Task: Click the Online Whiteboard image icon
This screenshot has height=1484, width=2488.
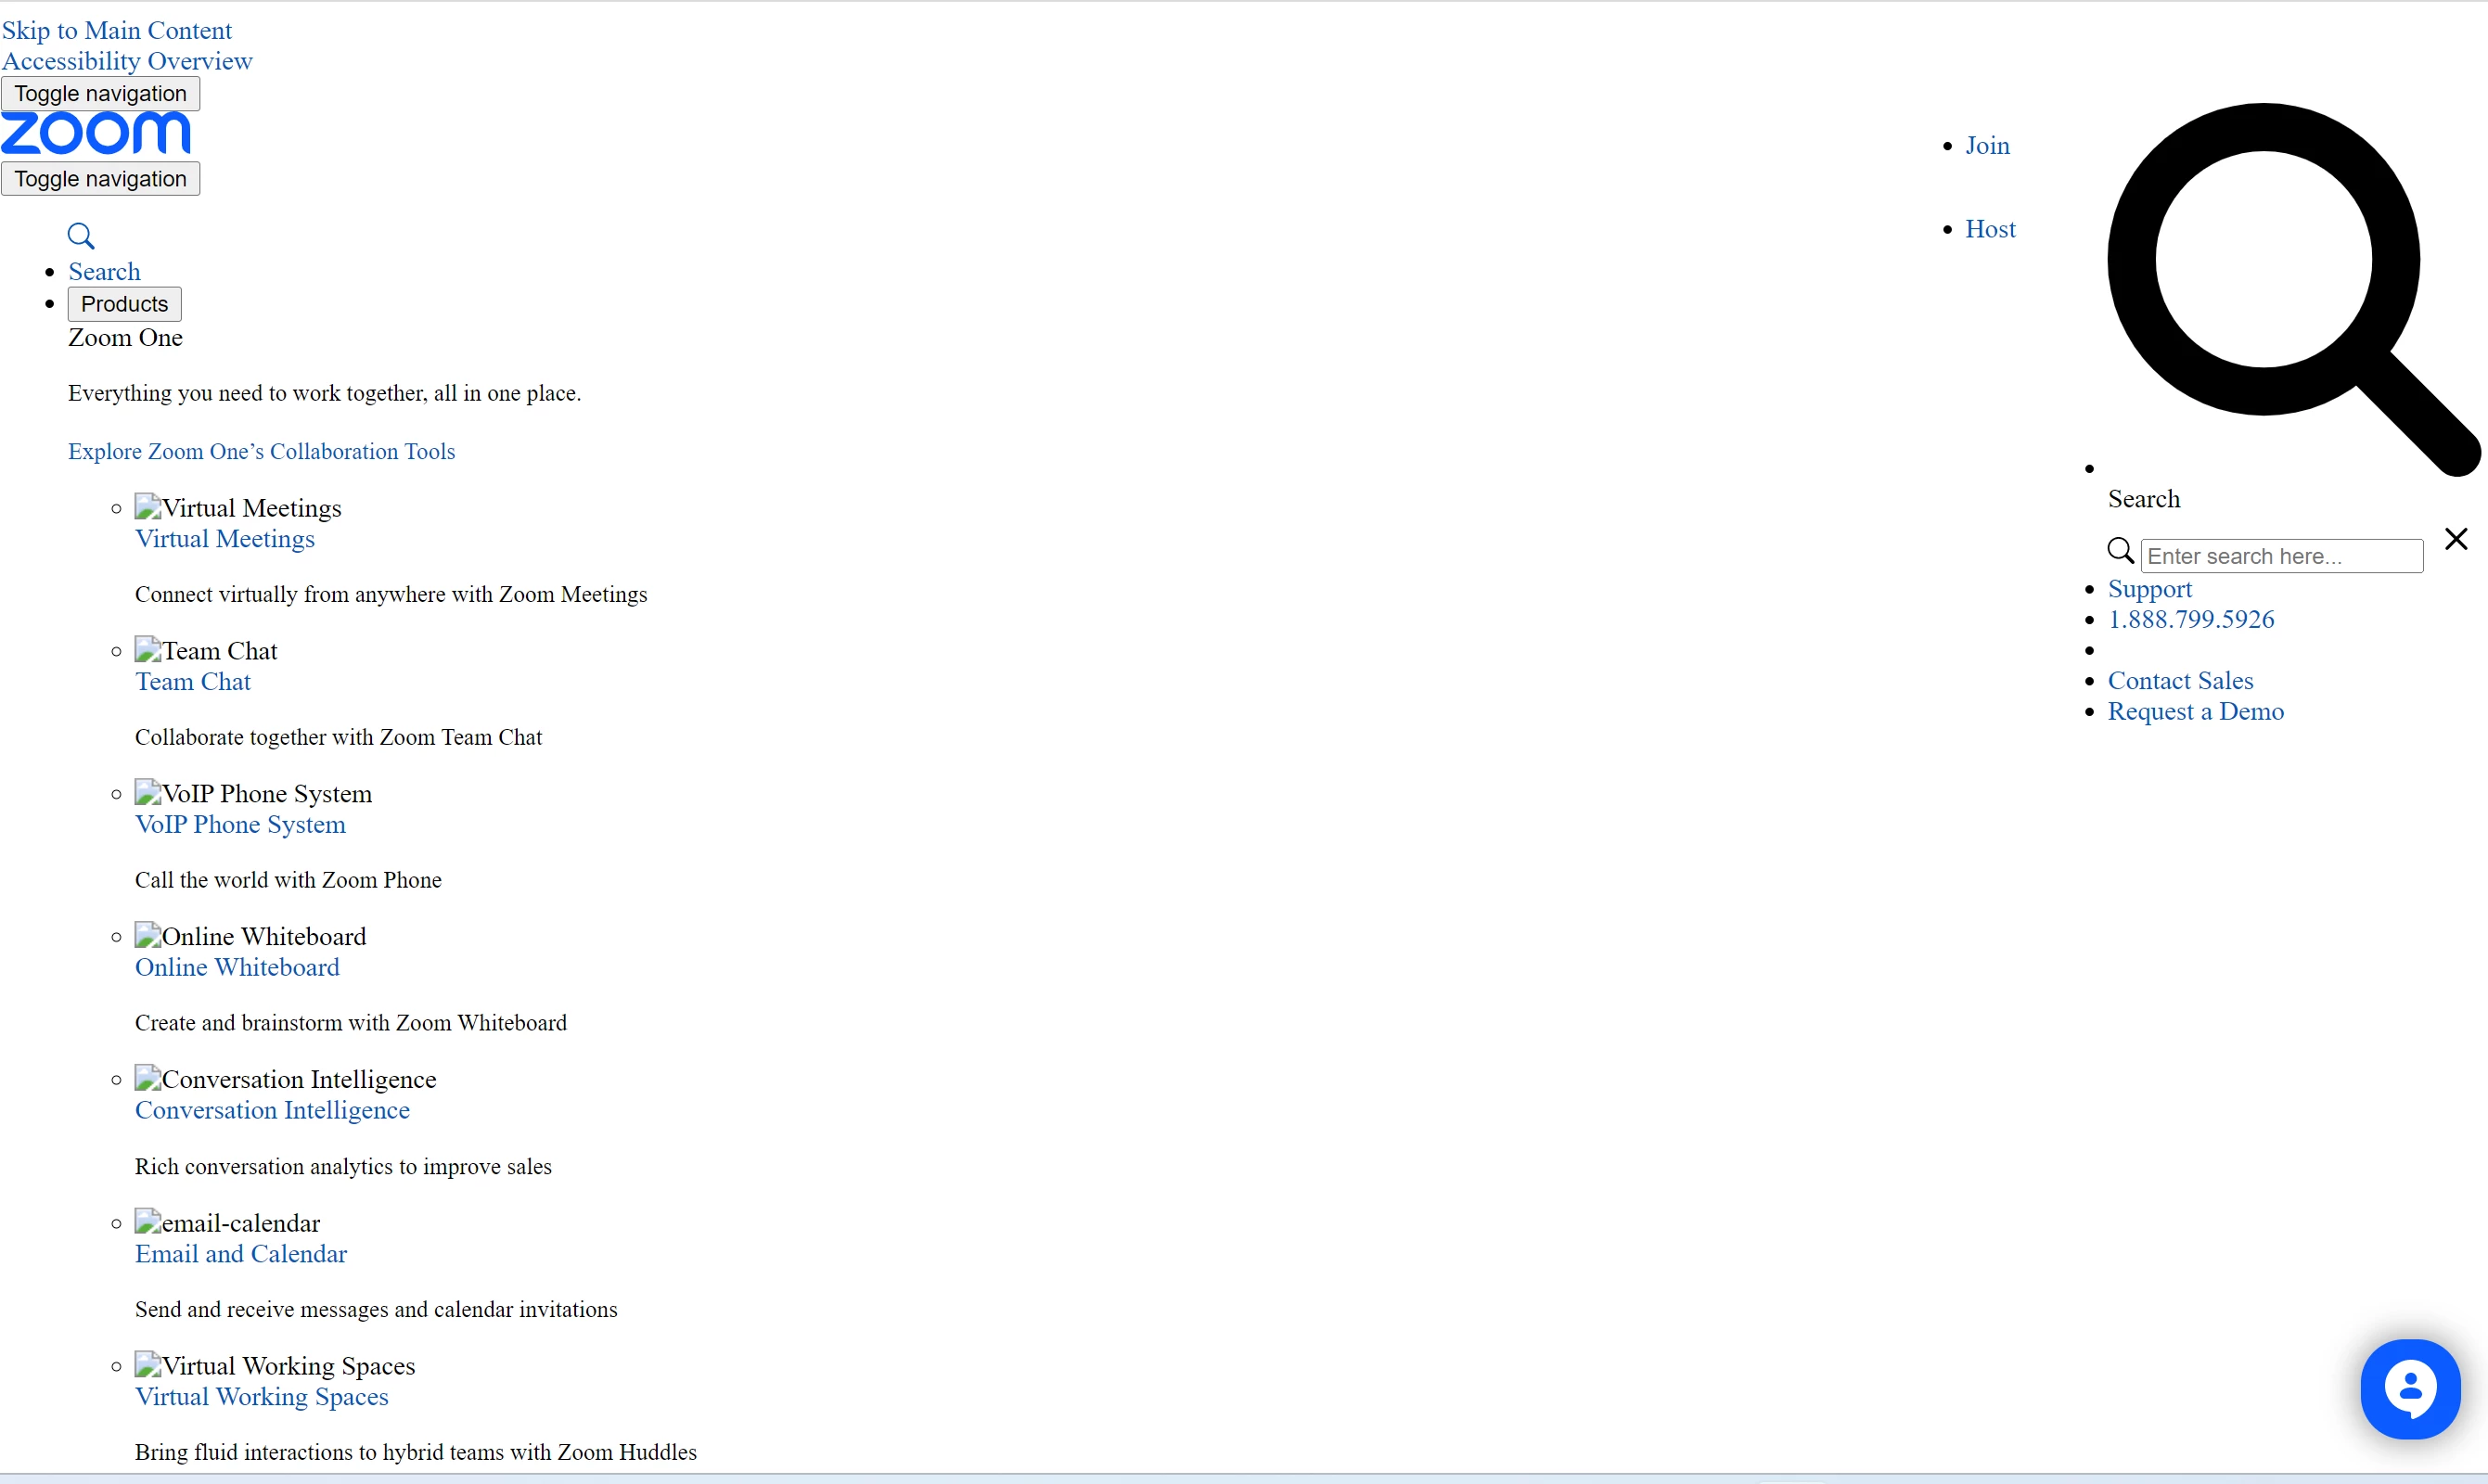Action: (x=148, y=936)
